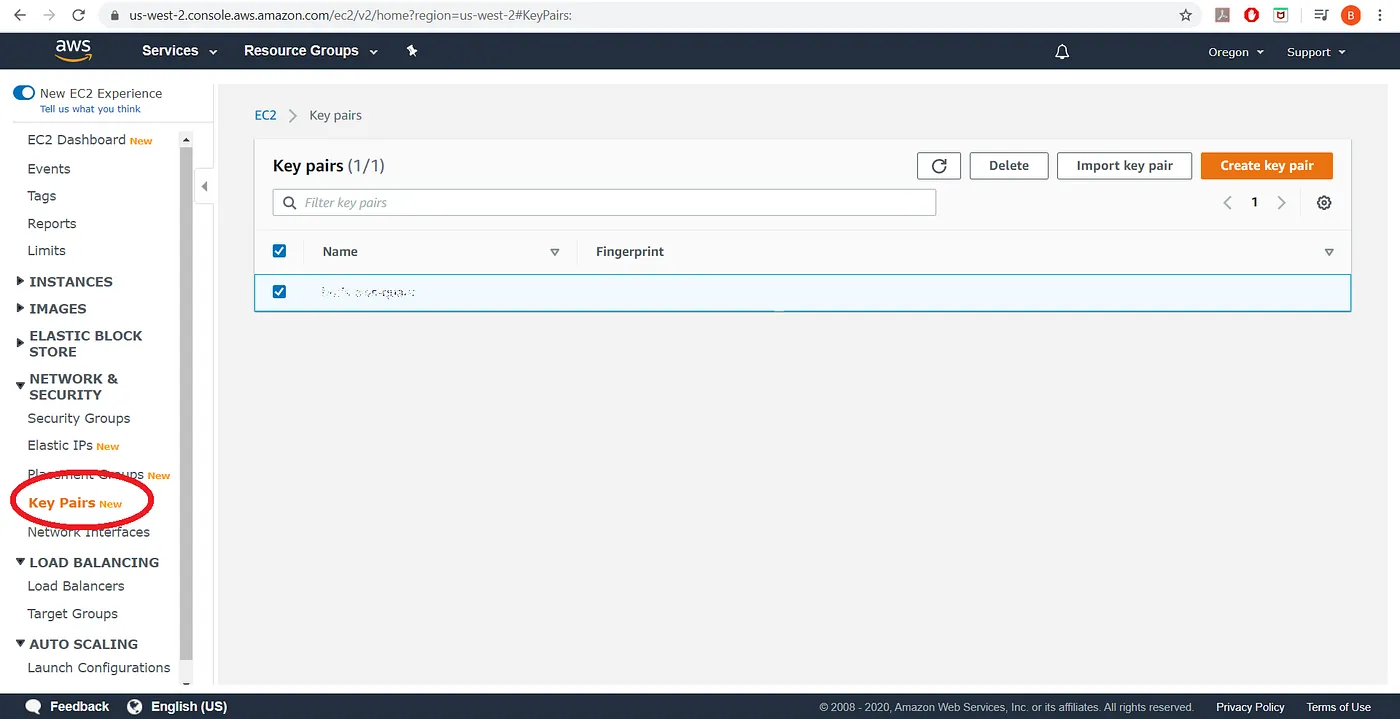
Task: Click the browser back arrow
Action: point(19,15)
